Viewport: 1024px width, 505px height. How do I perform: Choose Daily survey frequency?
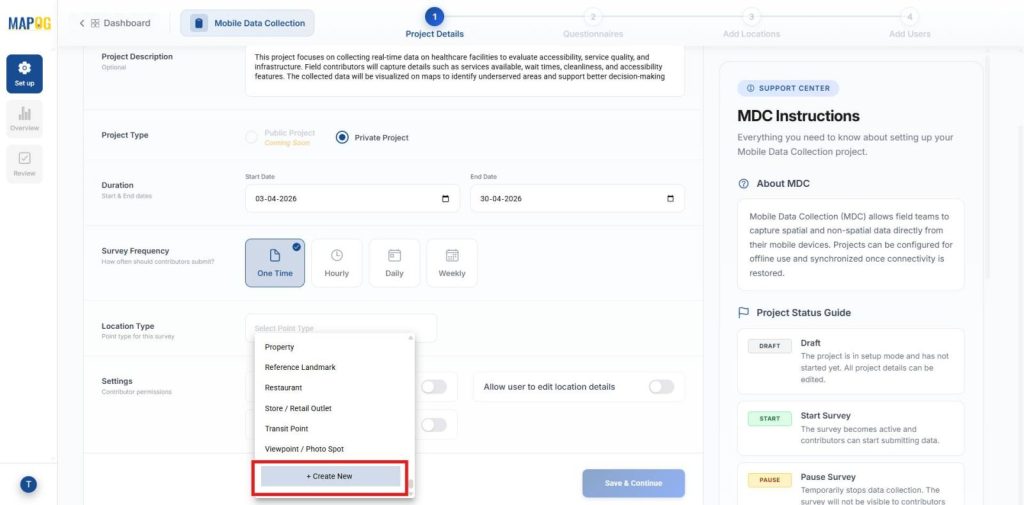click(x=394, y=263)
